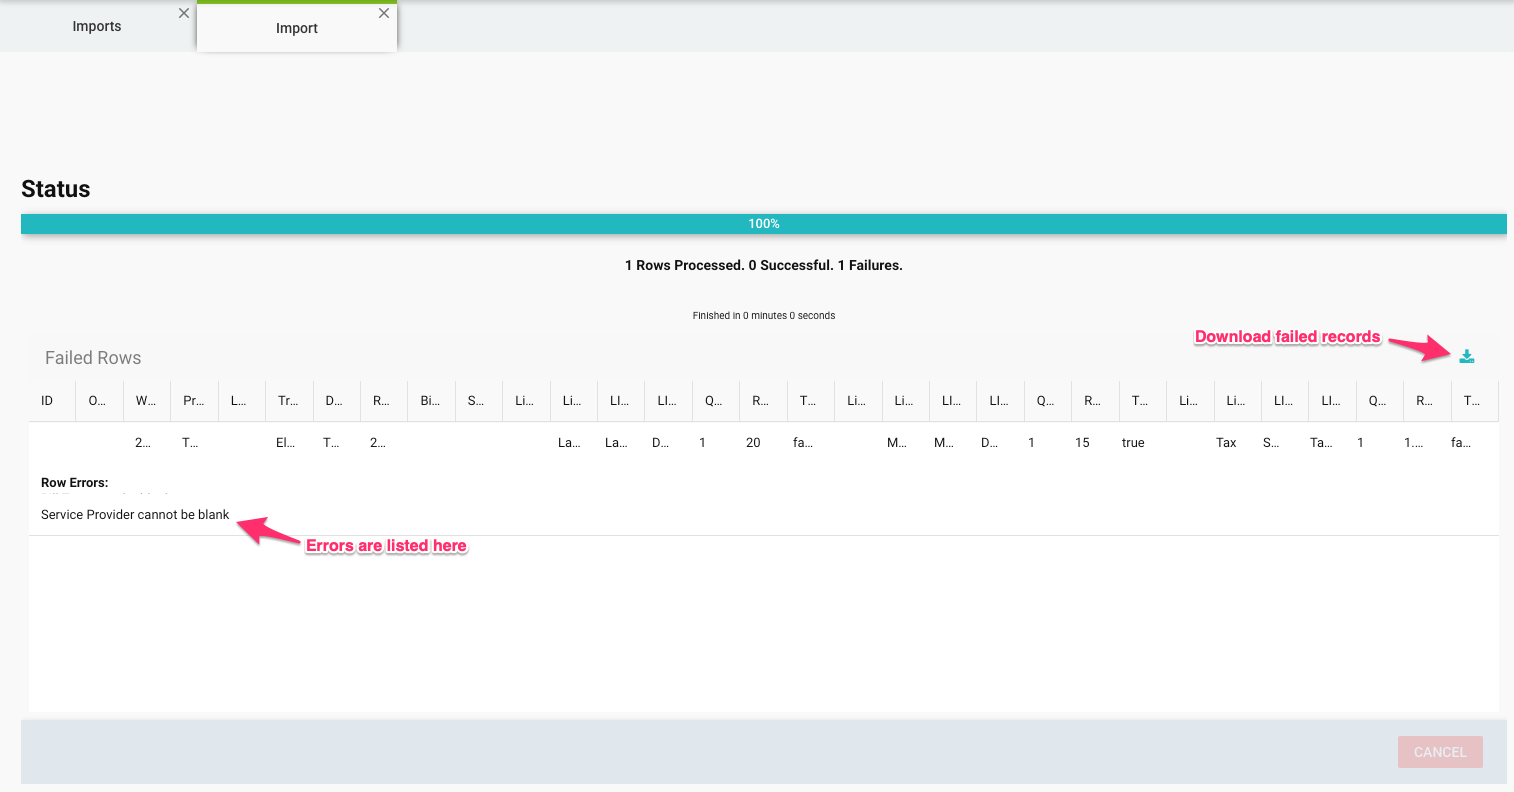Click the 'Pr...' column header
The width and height of the screenshot is (1514, 792).
[x=194, y=400]
